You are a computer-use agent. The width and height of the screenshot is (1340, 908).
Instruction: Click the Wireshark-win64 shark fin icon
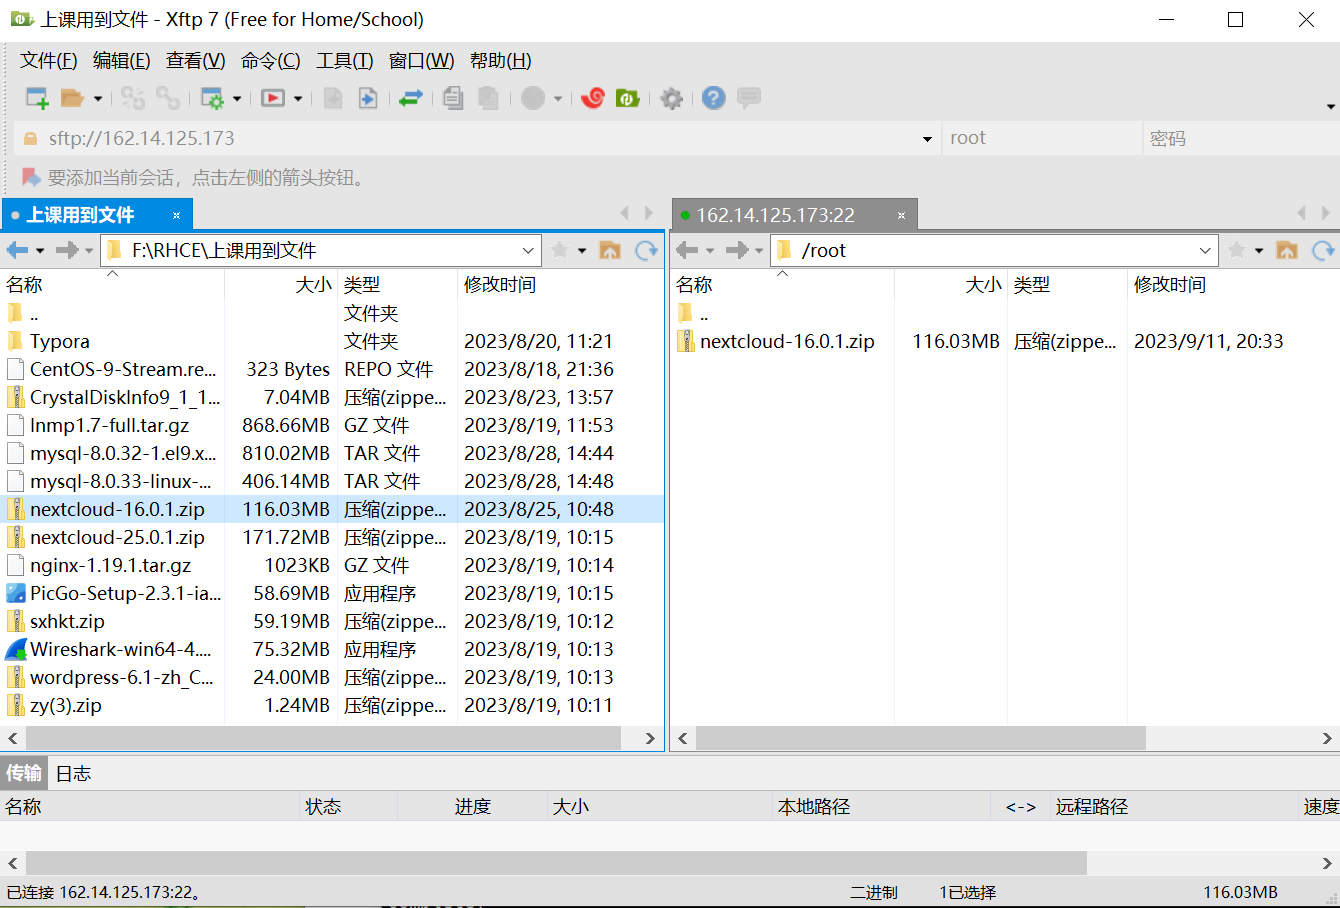coord(15,649)
